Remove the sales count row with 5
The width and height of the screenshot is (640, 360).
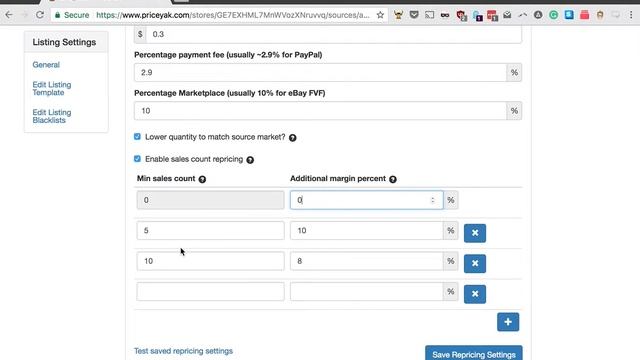[475, 233]
